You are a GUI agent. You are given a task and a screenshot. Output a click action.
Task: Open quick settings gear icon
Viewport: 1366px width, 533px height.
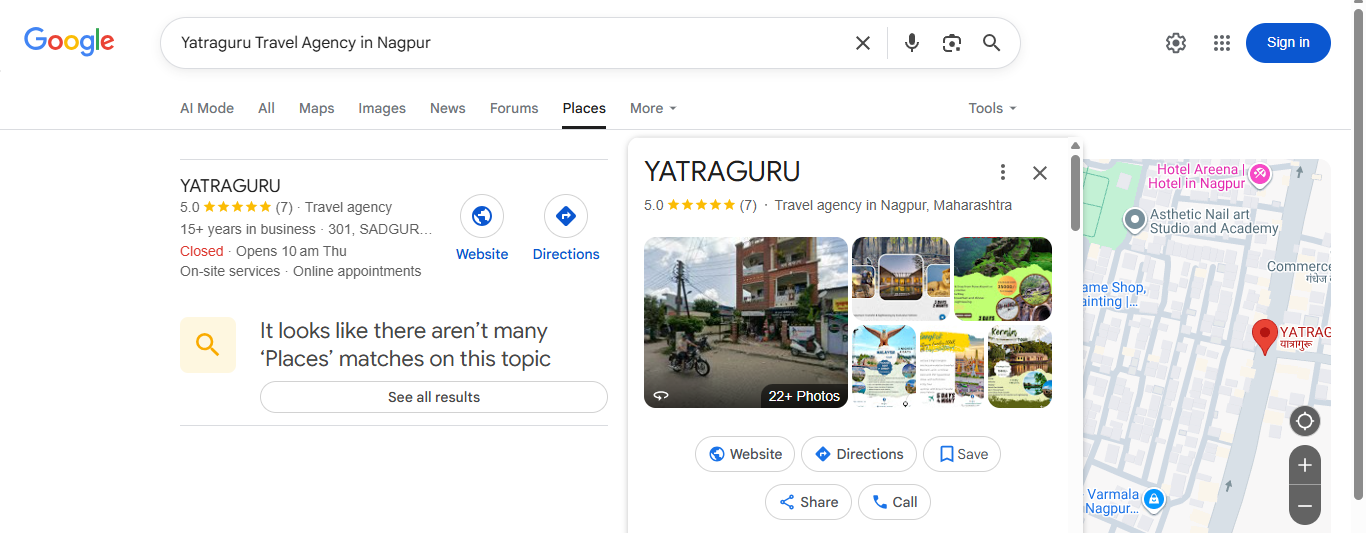coord(1176,43)
